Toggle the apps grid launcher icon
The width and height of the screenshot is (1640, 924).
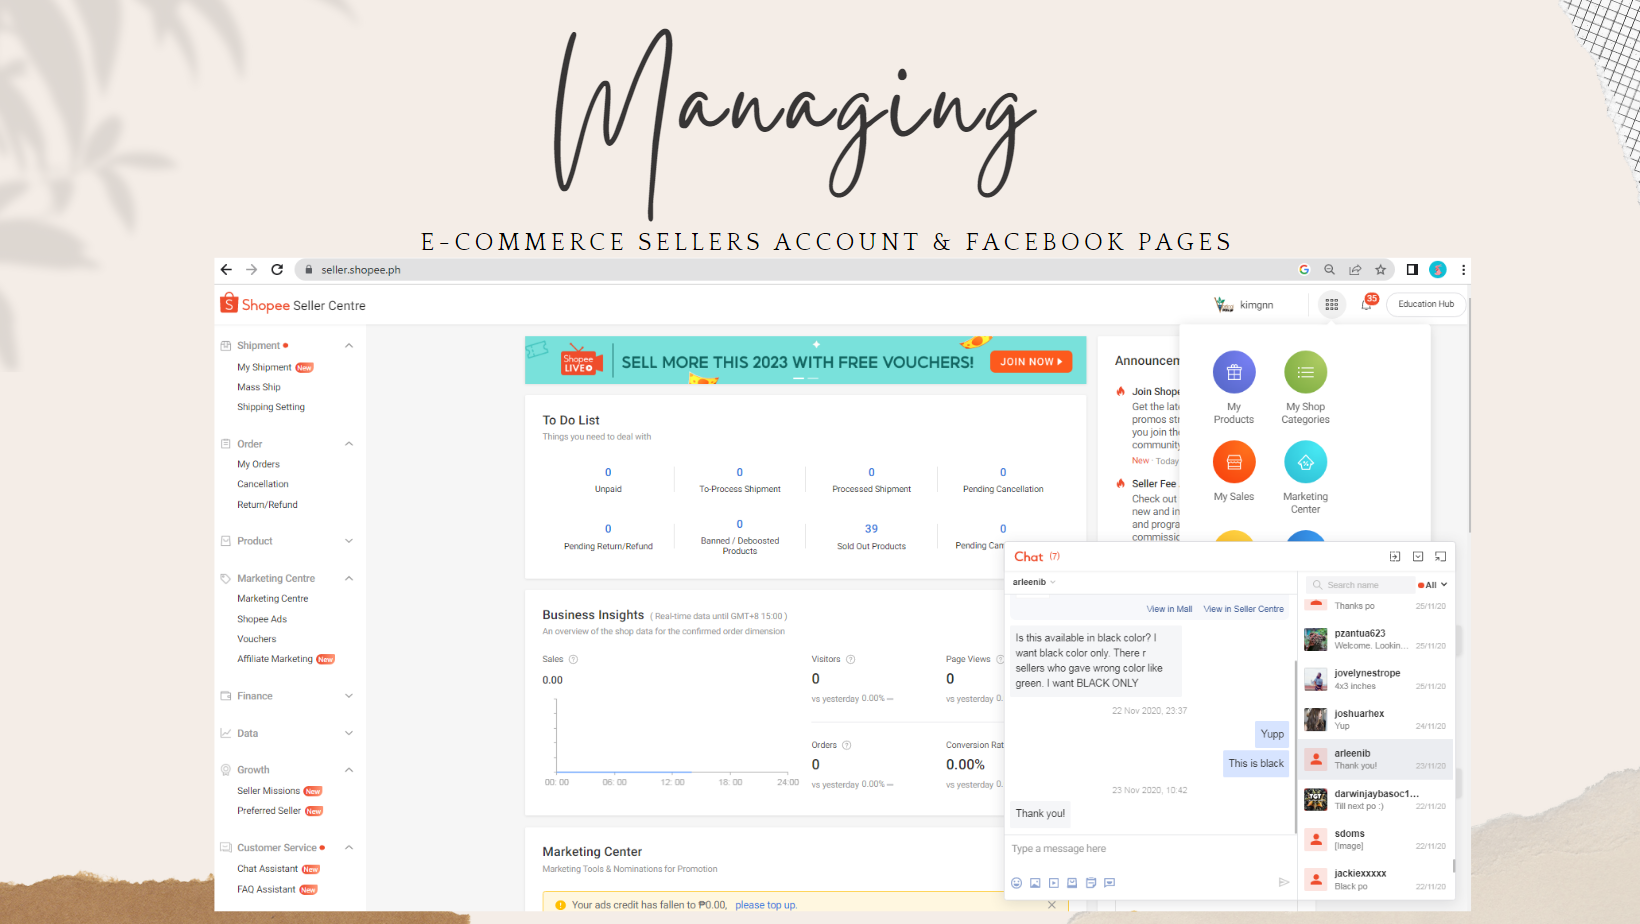coord(1332,305)
